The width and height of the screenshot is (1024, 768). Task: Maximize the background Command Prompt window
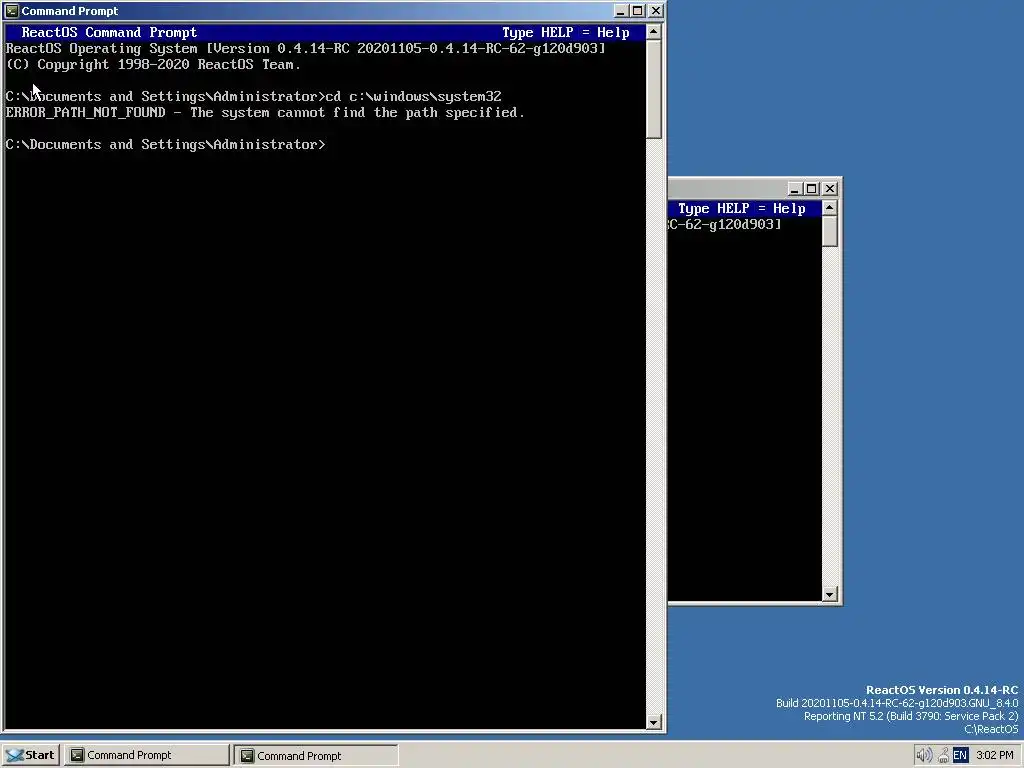click(x=812, y=189)
